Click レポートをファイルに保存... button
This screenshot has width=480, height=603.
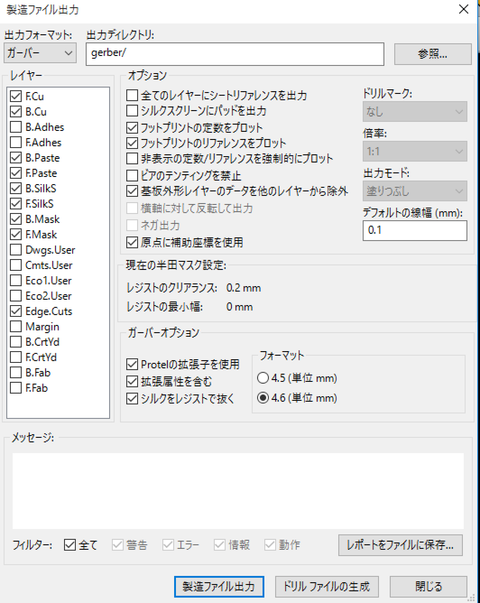tap(400, 545)
